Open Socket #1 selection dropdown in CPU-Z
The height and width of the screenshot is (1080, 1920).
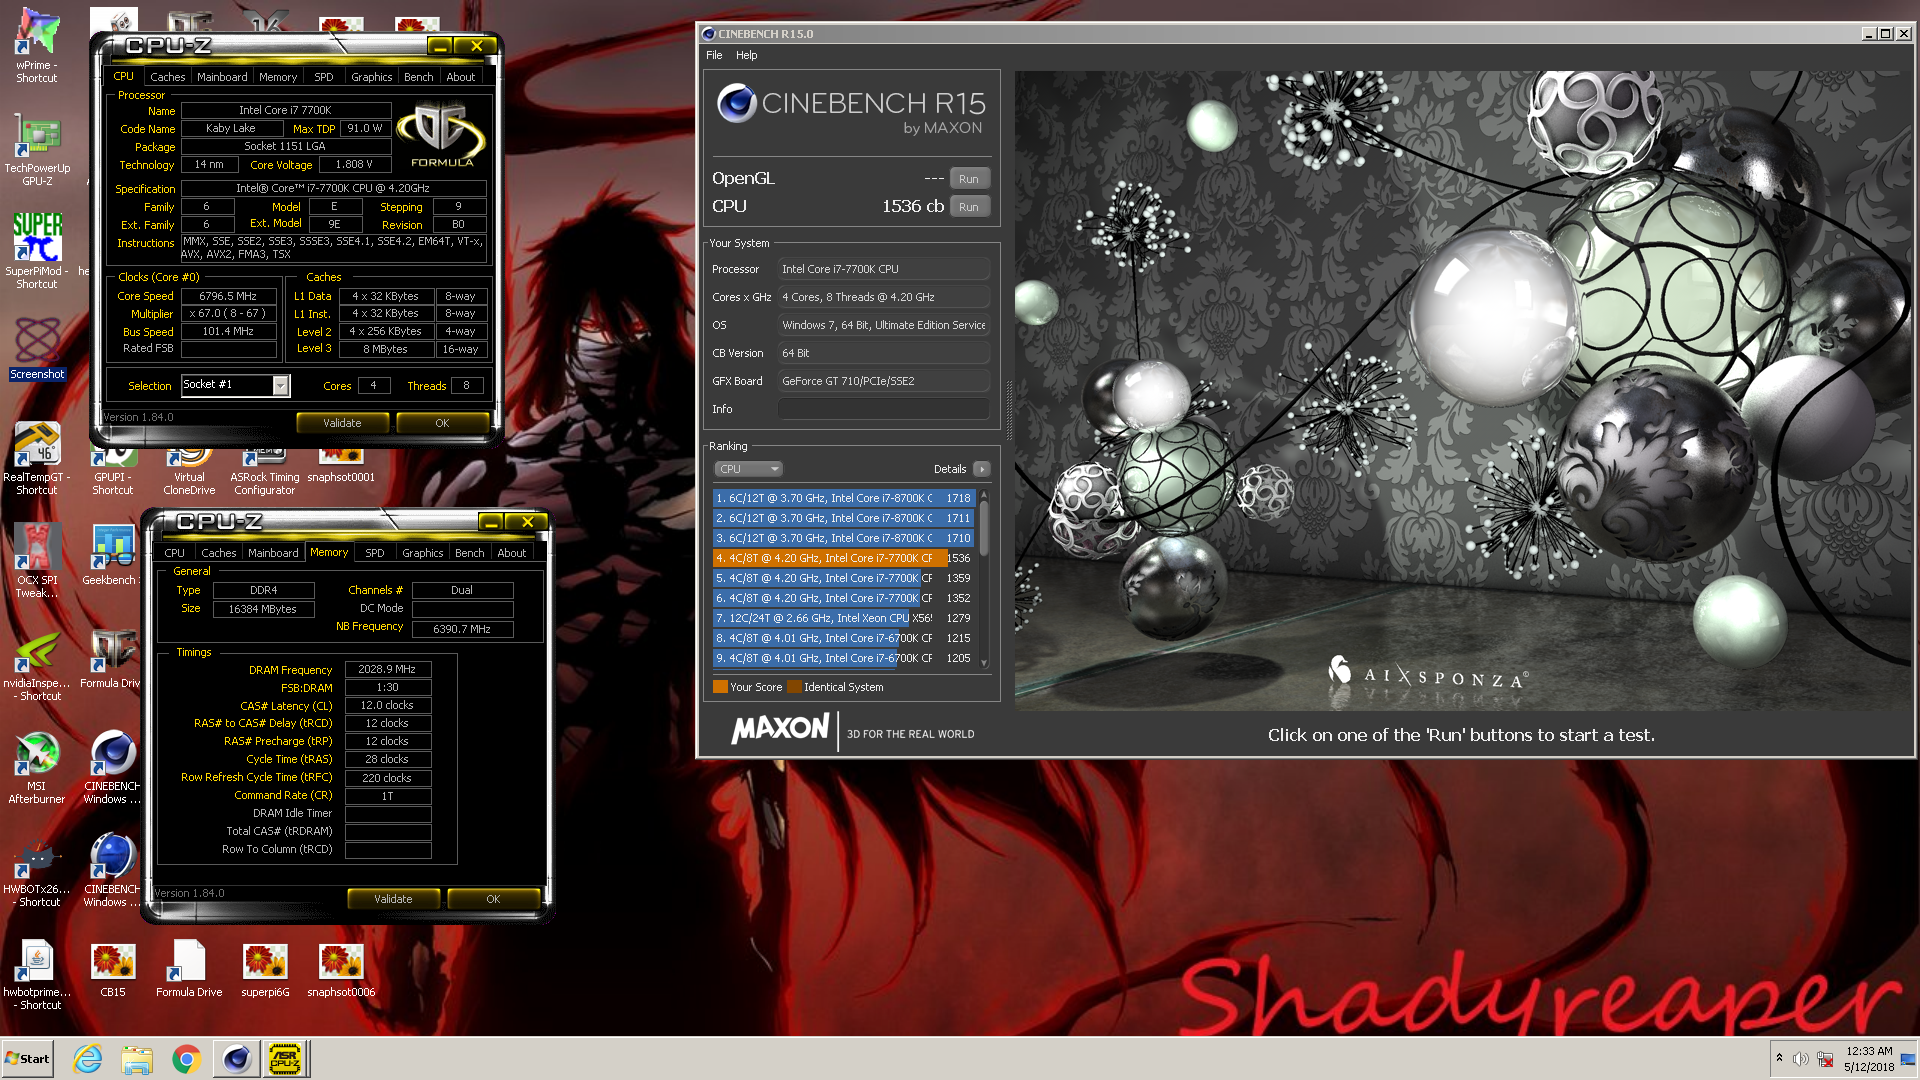[281, 385]
